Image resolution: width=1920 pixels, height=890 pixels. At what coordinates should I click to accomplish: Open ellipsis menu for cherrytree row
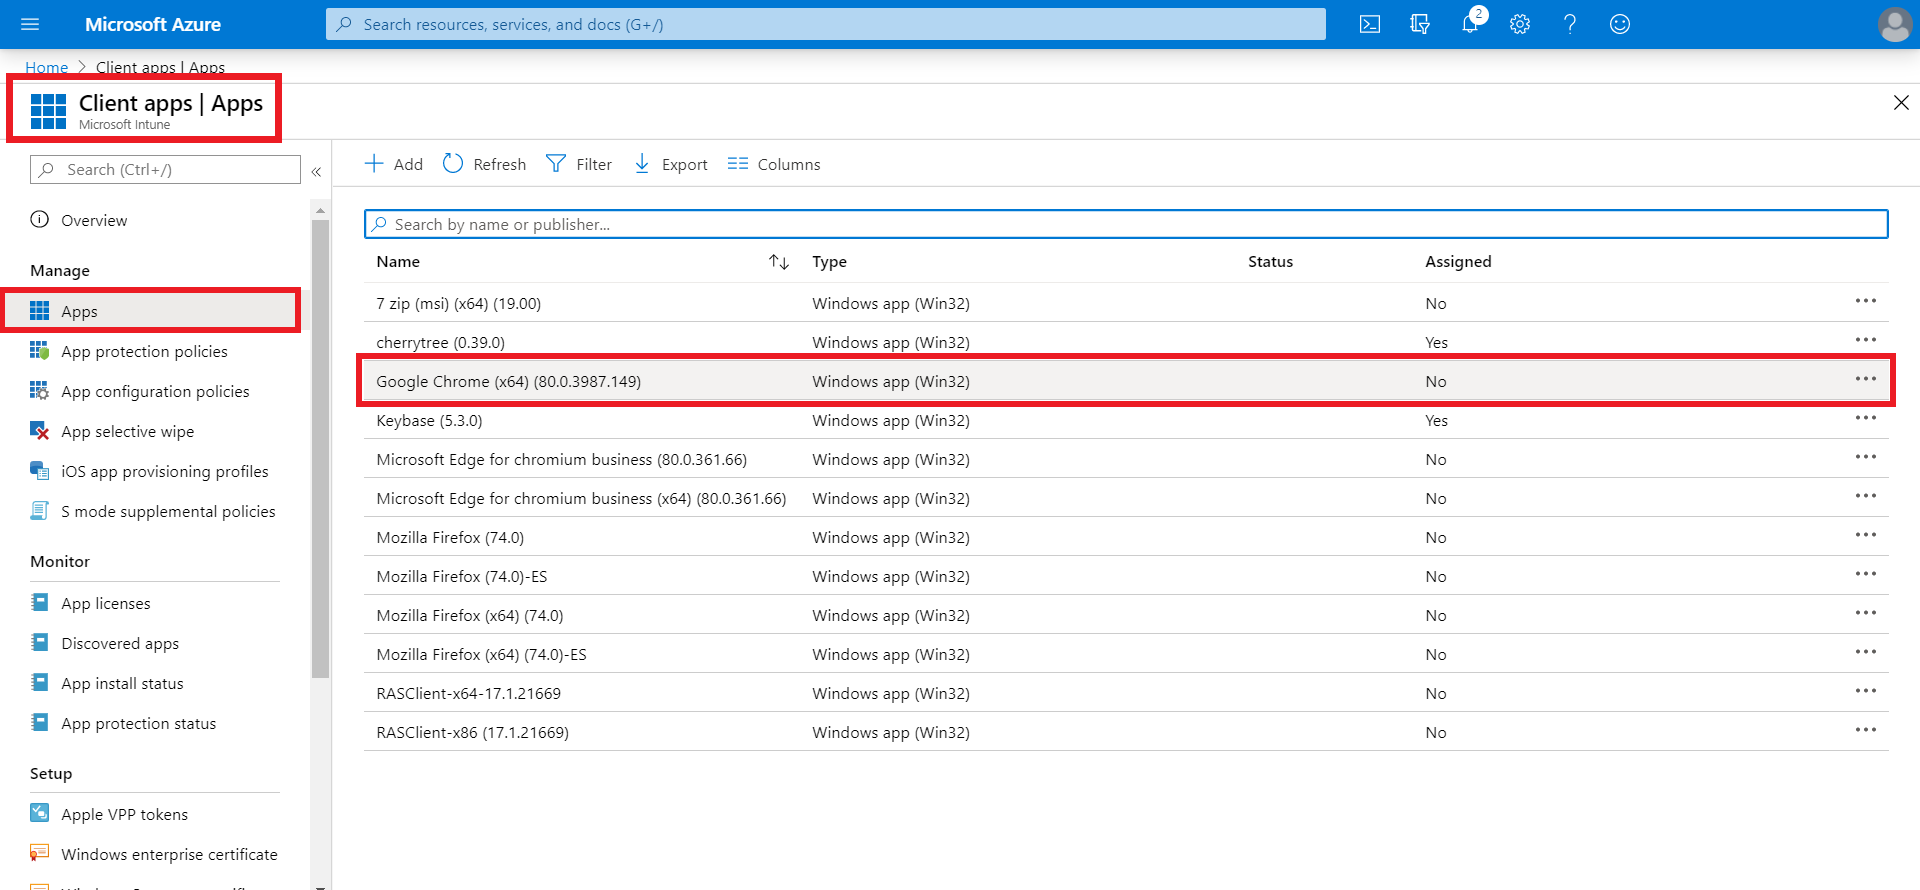(x=1866, y=340)
